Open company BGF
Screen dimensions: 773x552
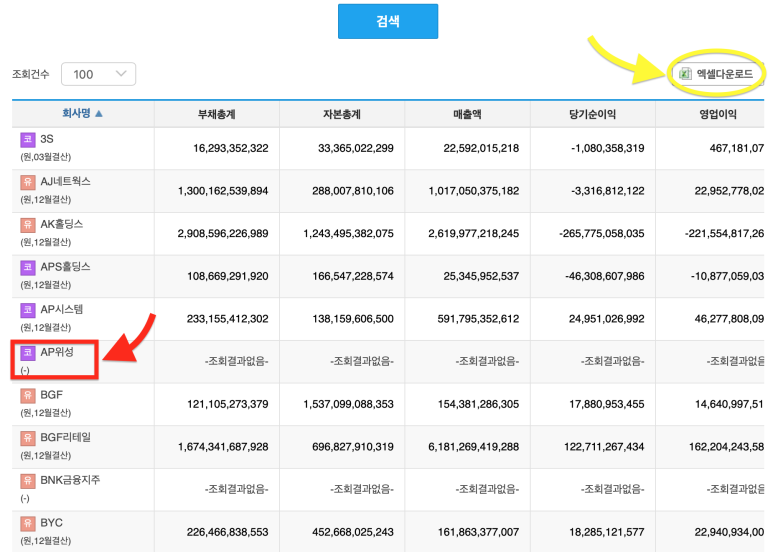pyautogui.click(x=52, y=395)
